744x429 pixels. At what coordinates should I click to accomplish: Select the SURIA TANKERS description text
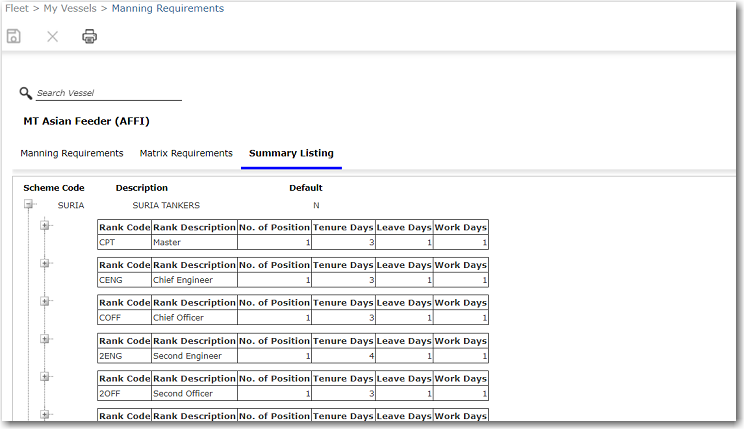tap(166, 206)
